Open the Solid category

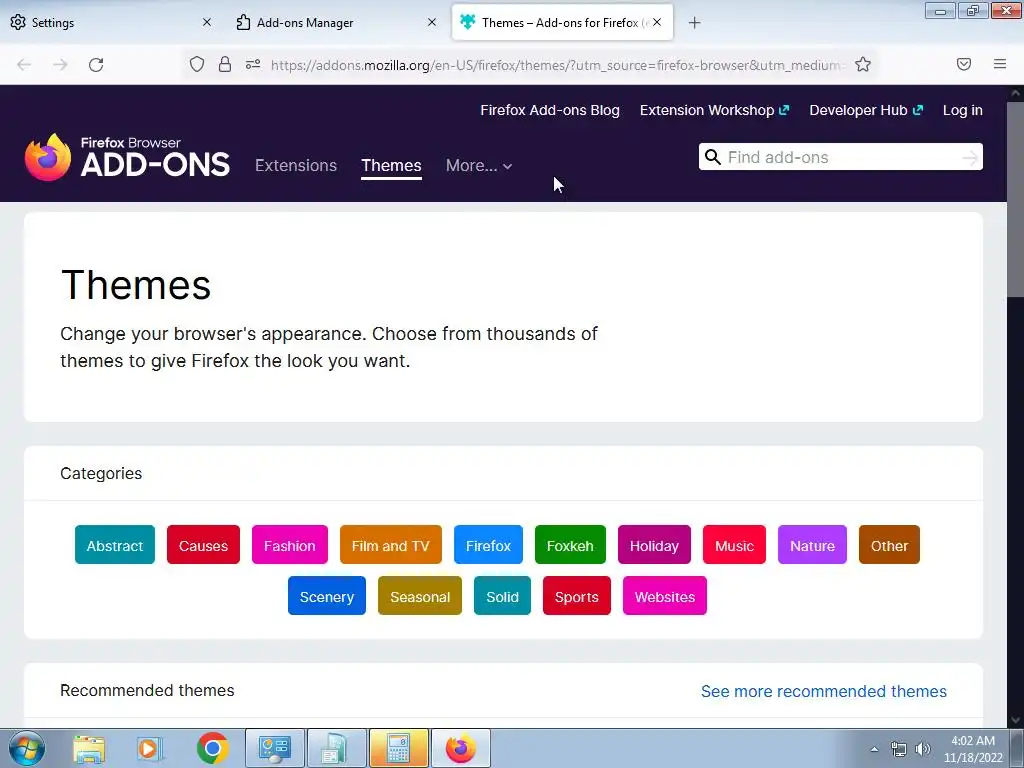coord(502,596)
